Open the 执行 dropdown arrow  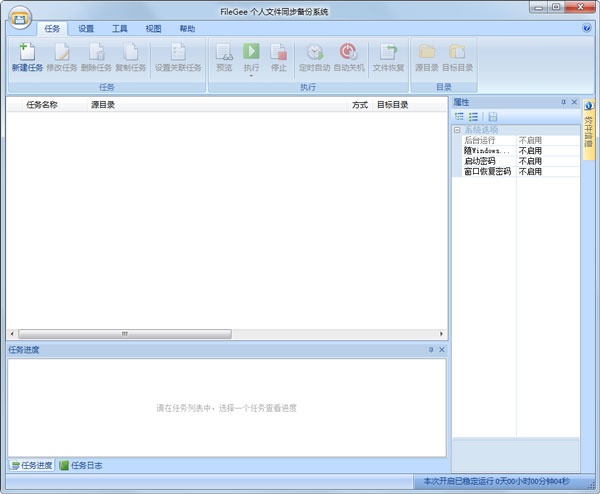(251, 76)
